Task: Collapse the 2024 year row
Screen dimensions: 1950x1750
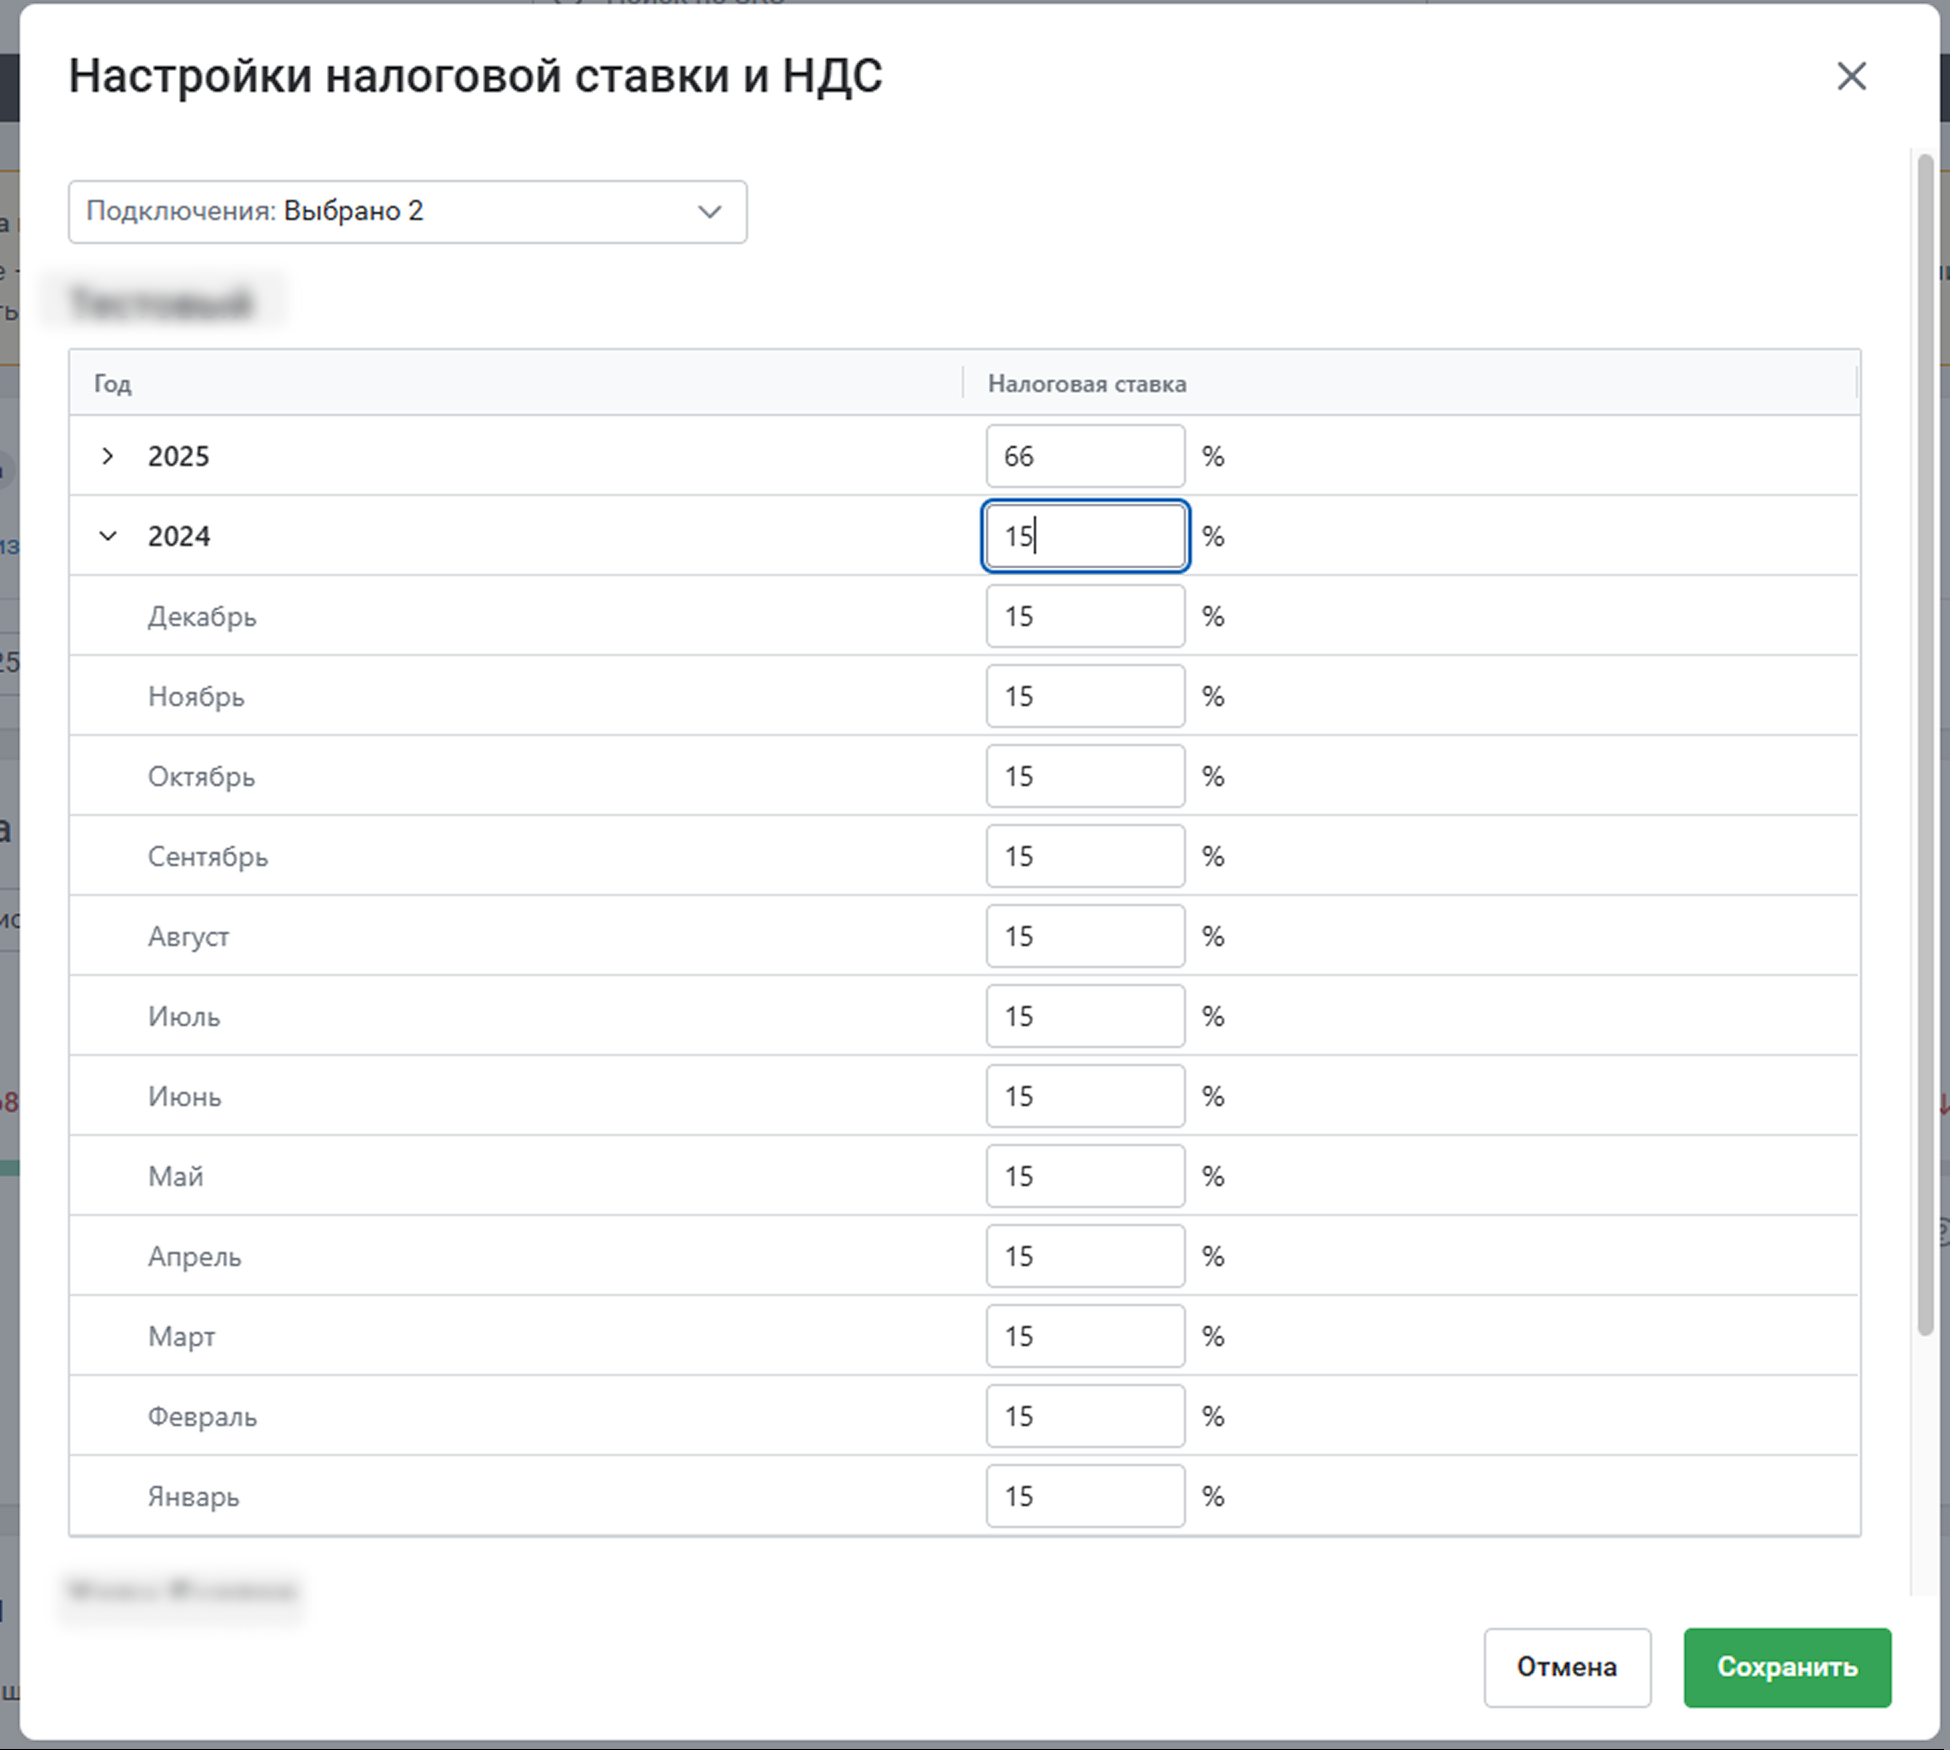Action: [108, 536]
